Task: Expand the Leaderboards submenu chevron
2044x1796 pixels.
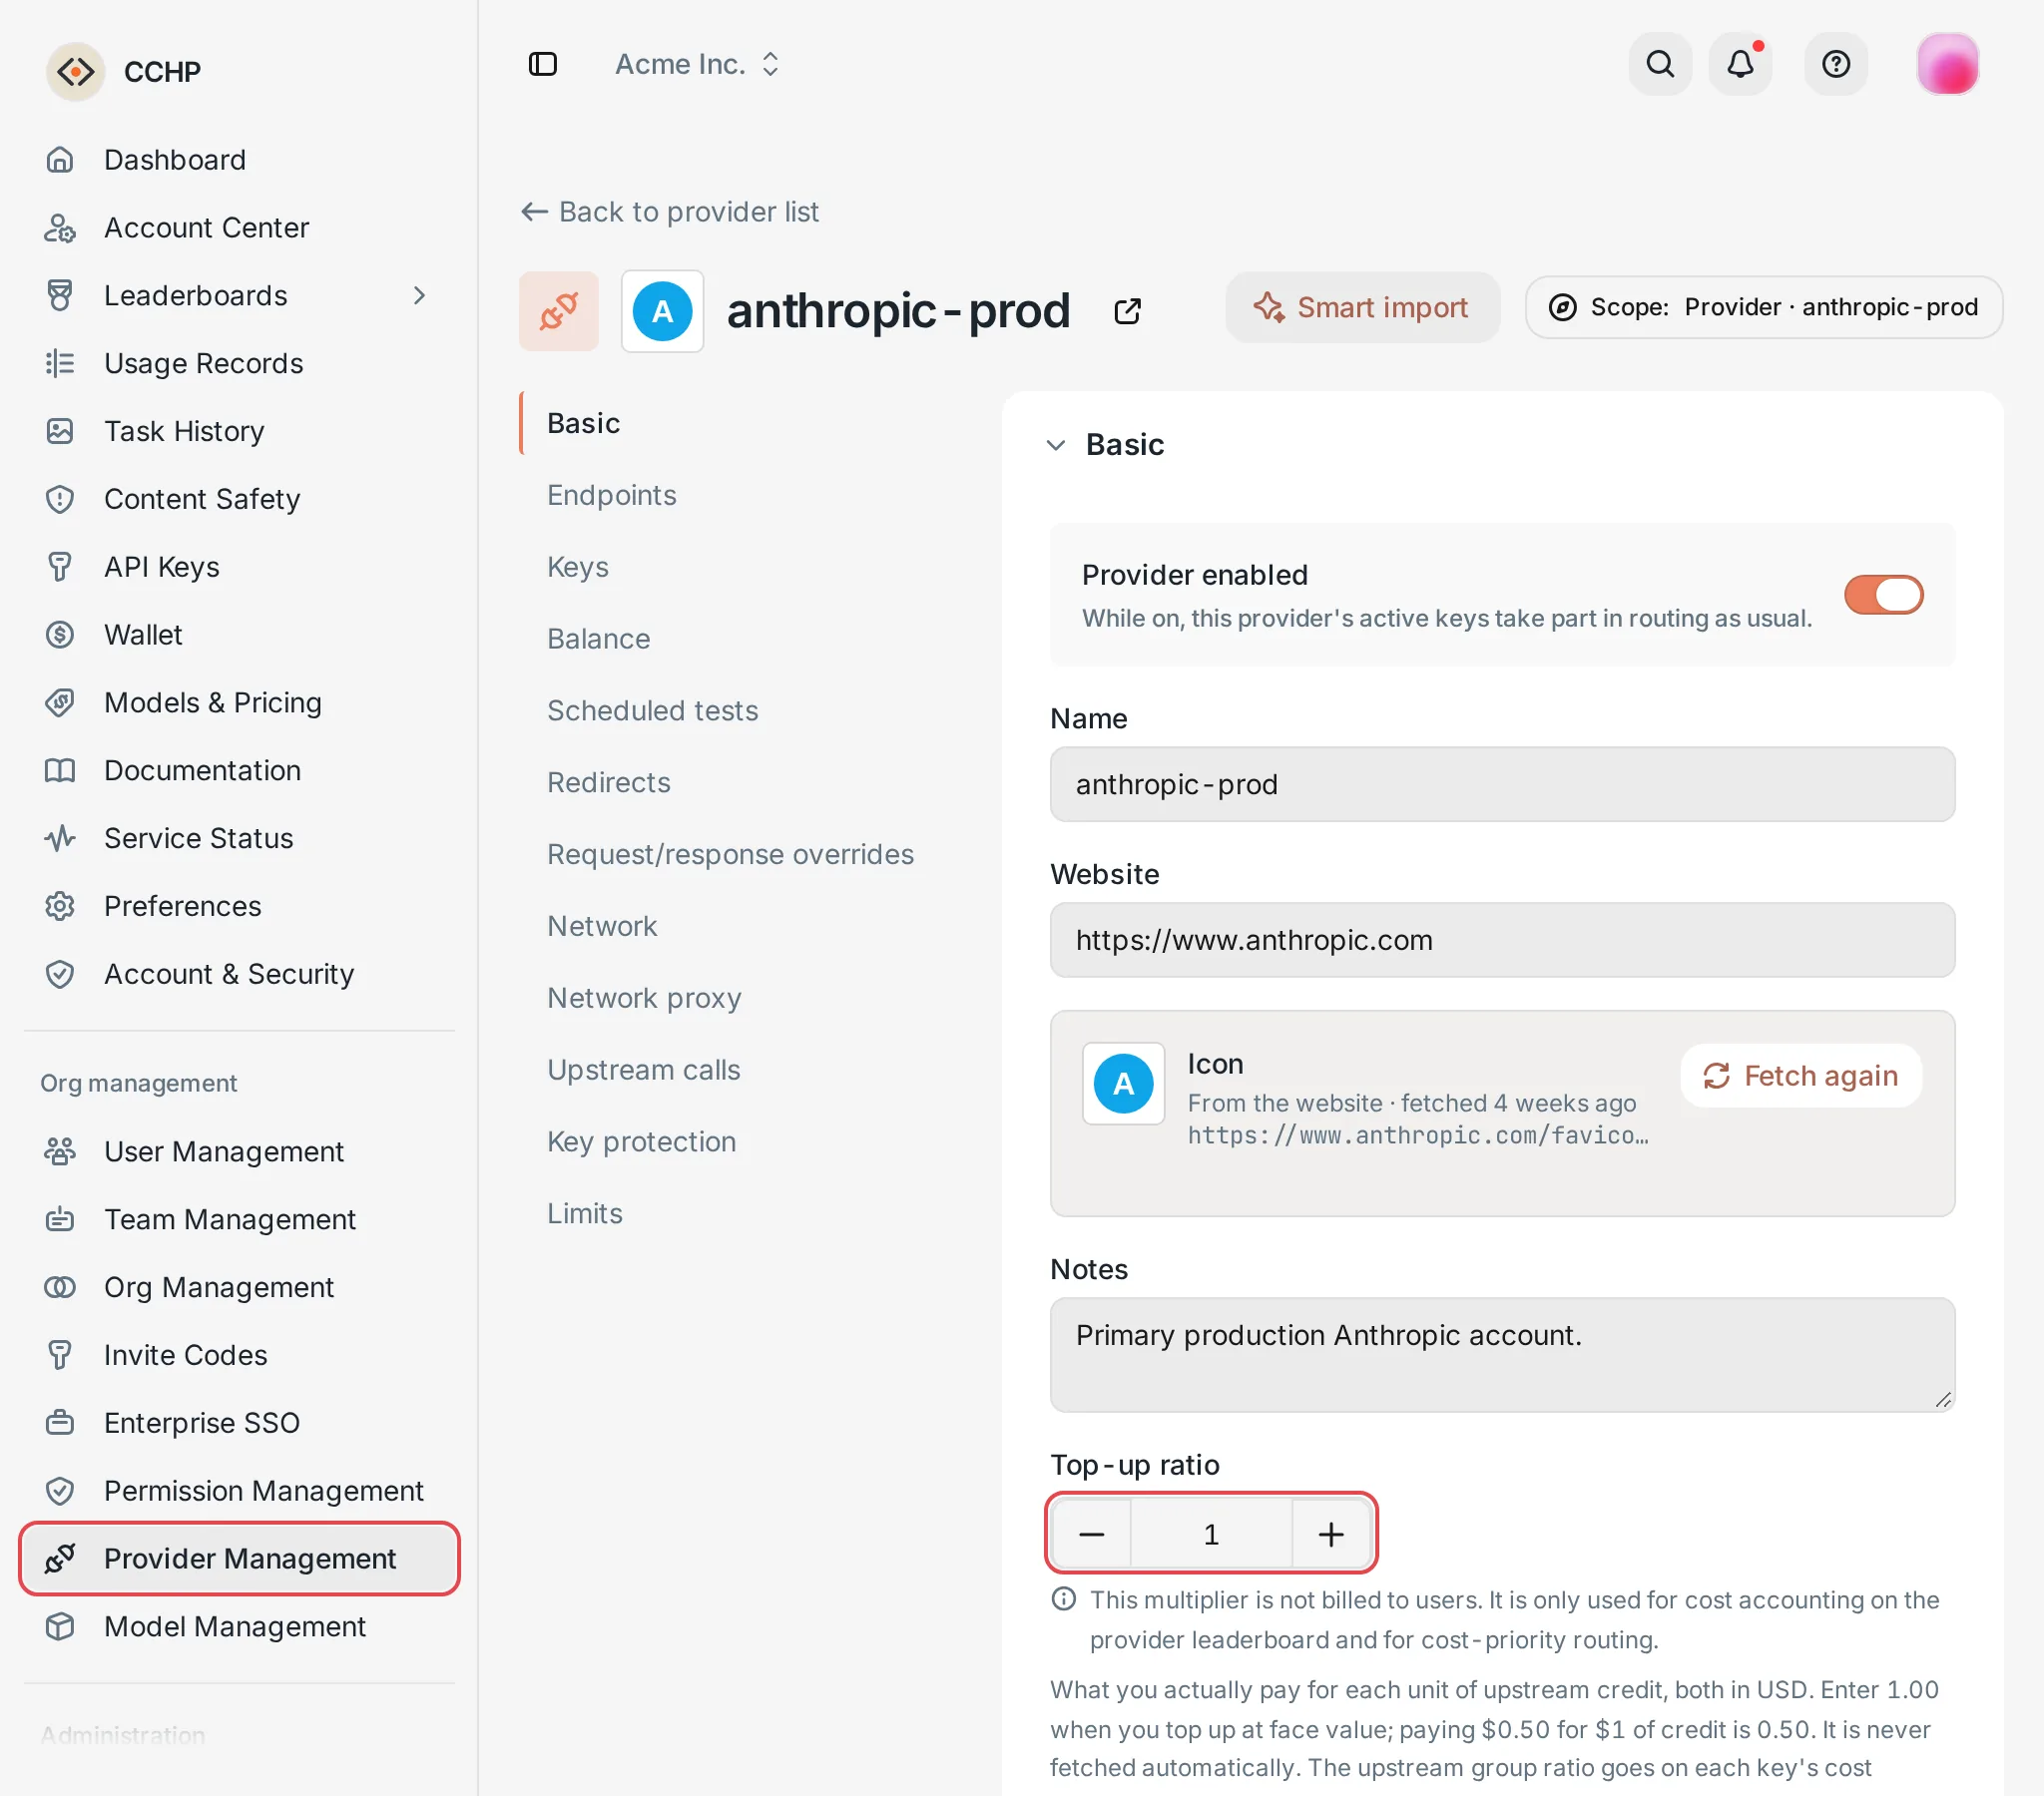Action: 419,296
